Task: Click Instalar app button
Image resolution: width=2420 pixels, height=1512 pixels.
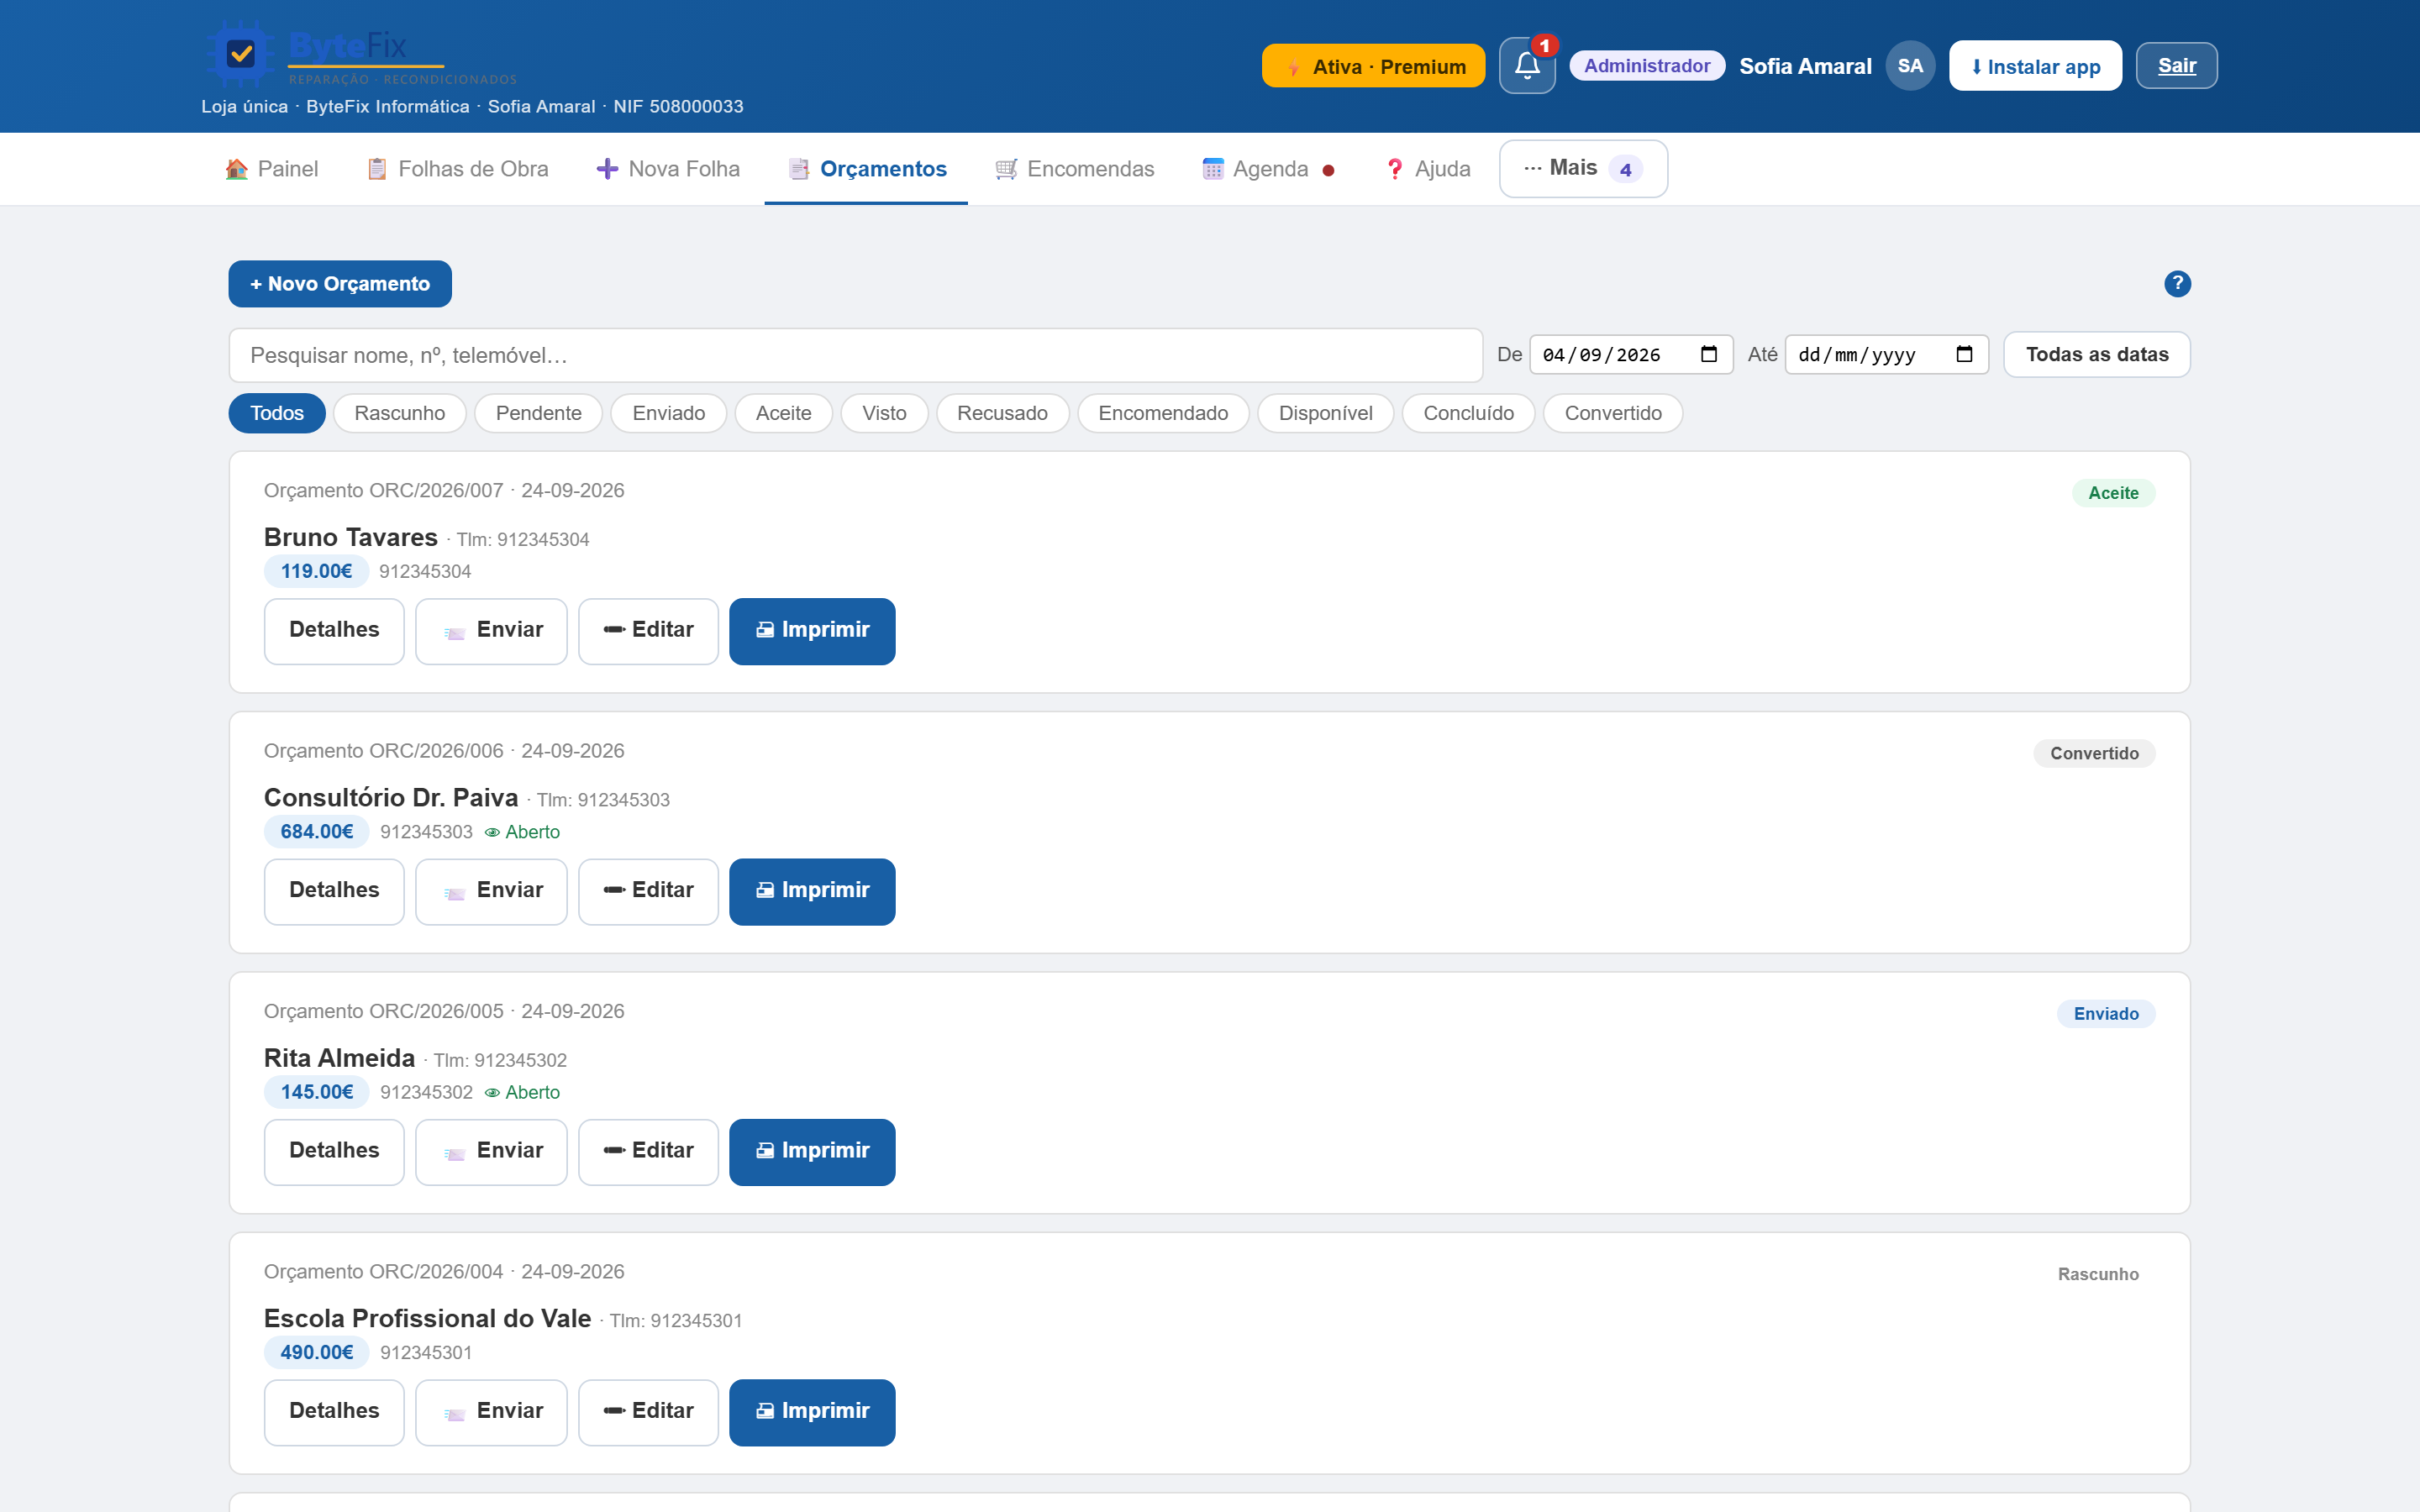Action: [x=2035, y=66]
